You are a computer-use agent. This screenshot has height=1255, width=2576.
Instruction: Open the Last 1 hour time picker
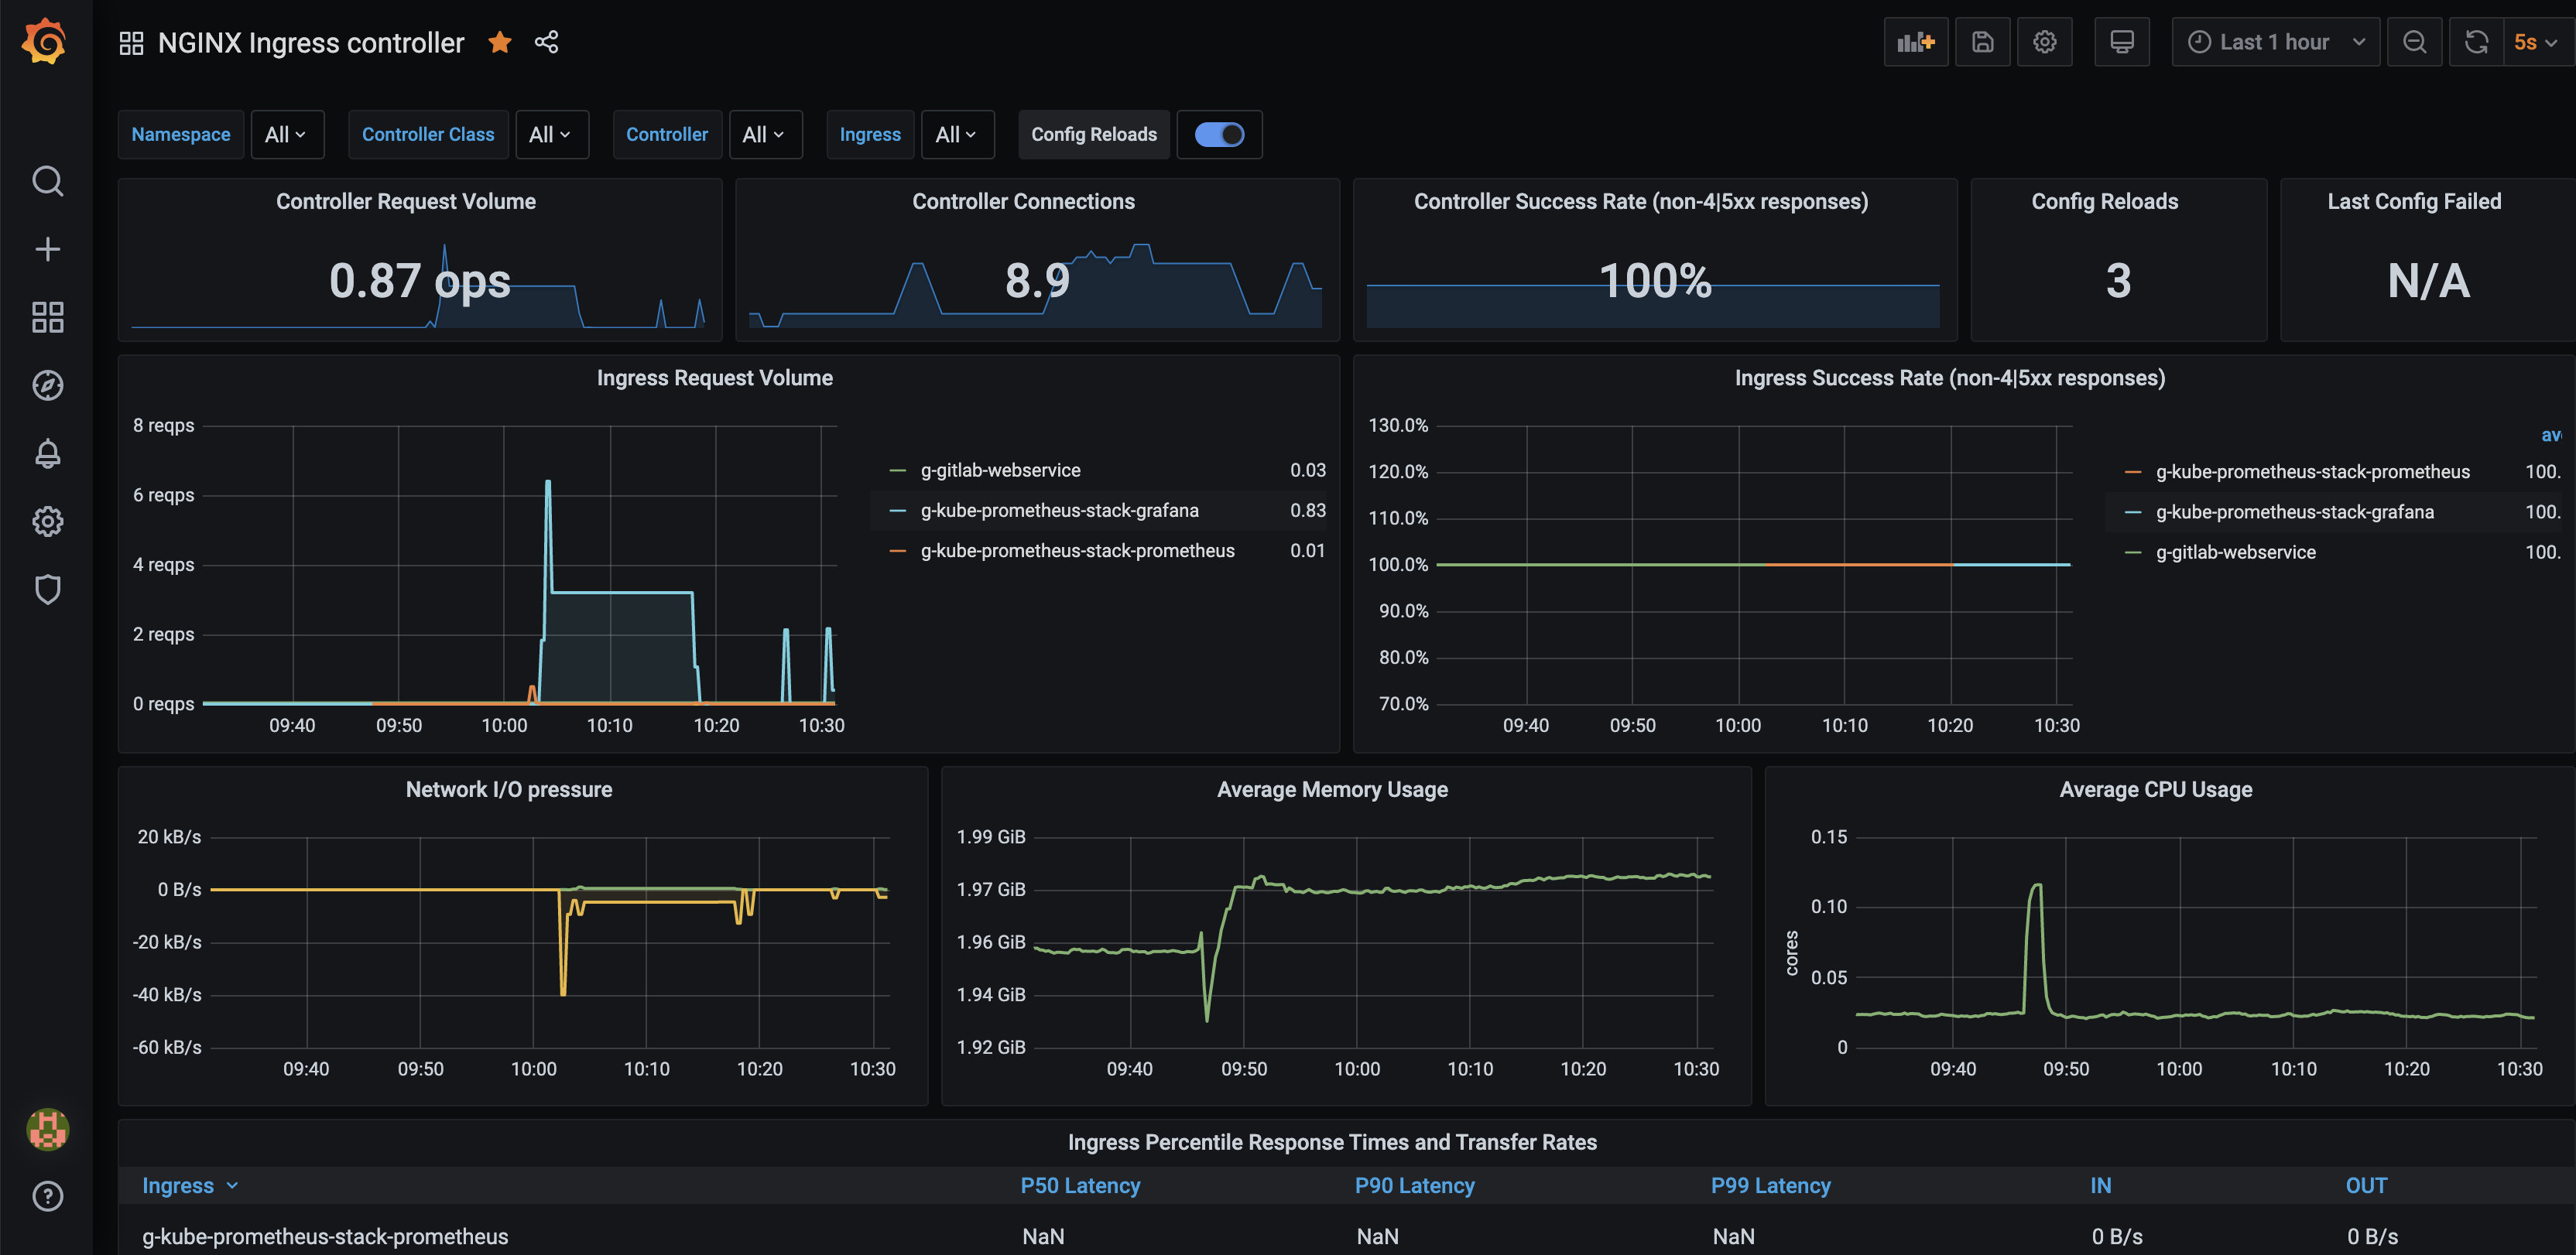coord(2275,42)
